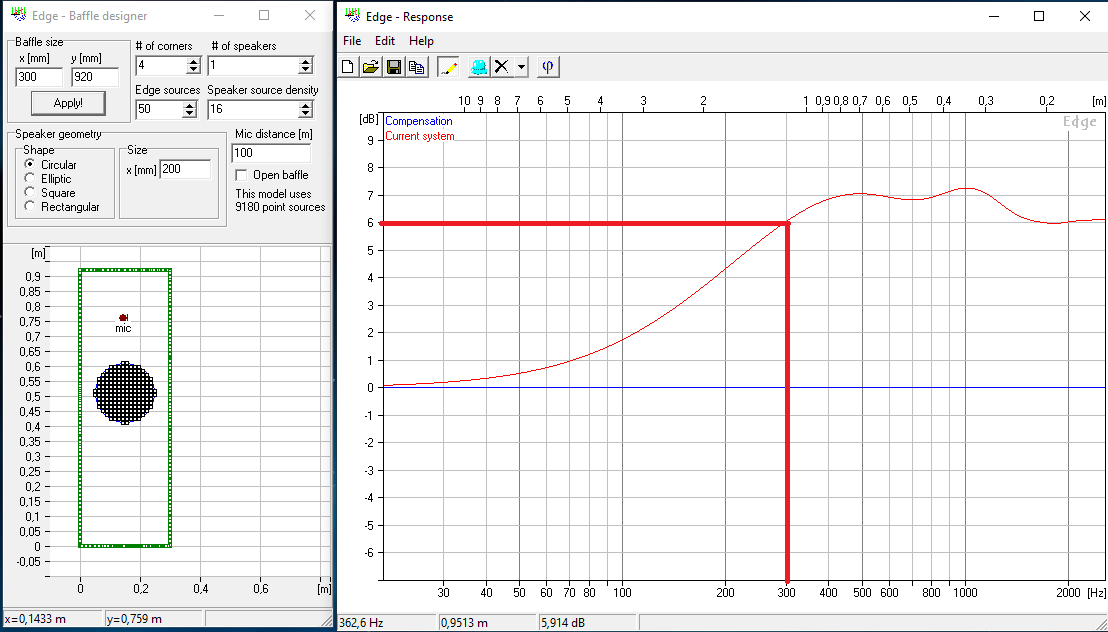Show phase with the phi icon
This screenshot has width=1108, height=632.
[x=548, y=67]
